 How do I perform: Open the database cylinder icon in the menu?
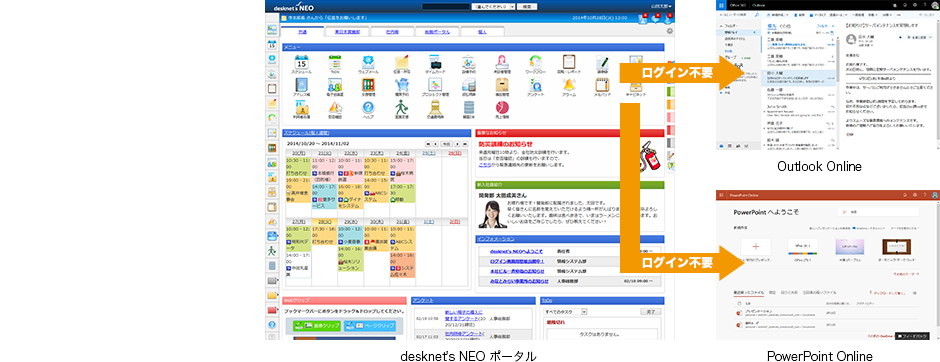pos(469,107)
